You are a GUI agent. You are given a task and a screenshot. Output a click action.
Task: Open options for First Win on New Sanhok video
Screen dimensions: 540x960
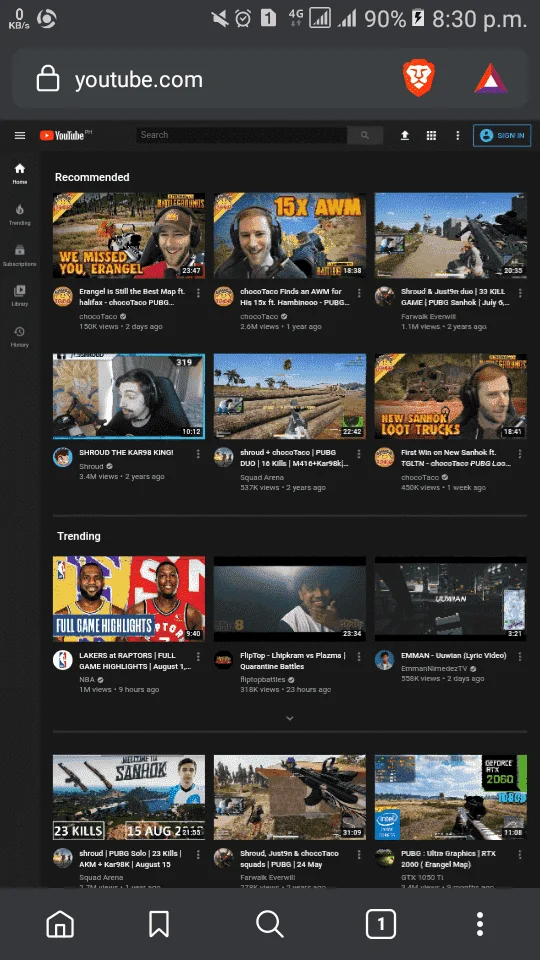pos(520,454)
